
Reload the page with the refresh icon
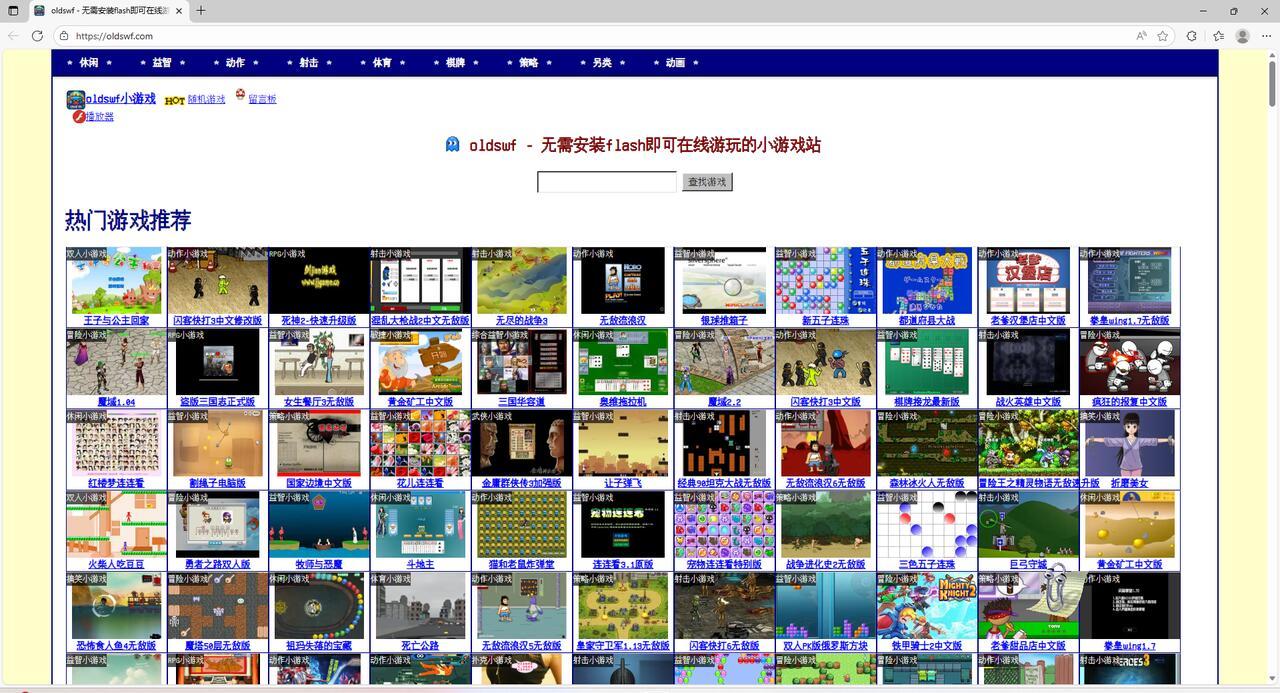(x=37, y=36)
